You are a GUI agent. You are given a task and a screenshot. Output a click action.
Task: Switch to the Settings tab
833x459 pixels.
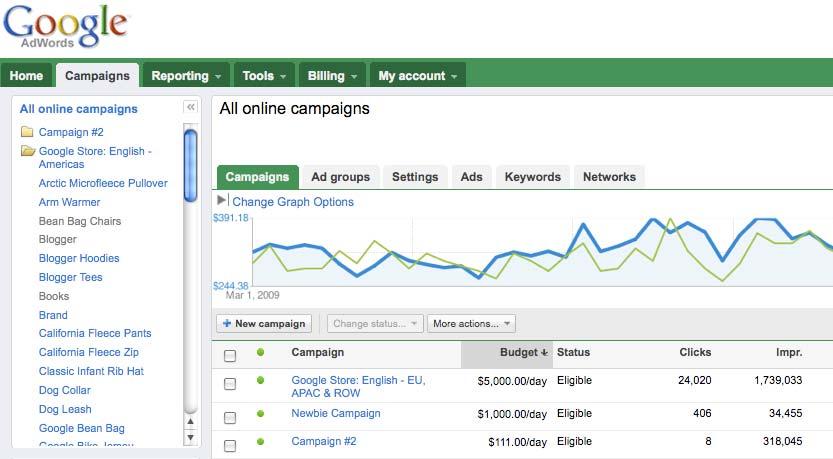(x=415, y=177)
